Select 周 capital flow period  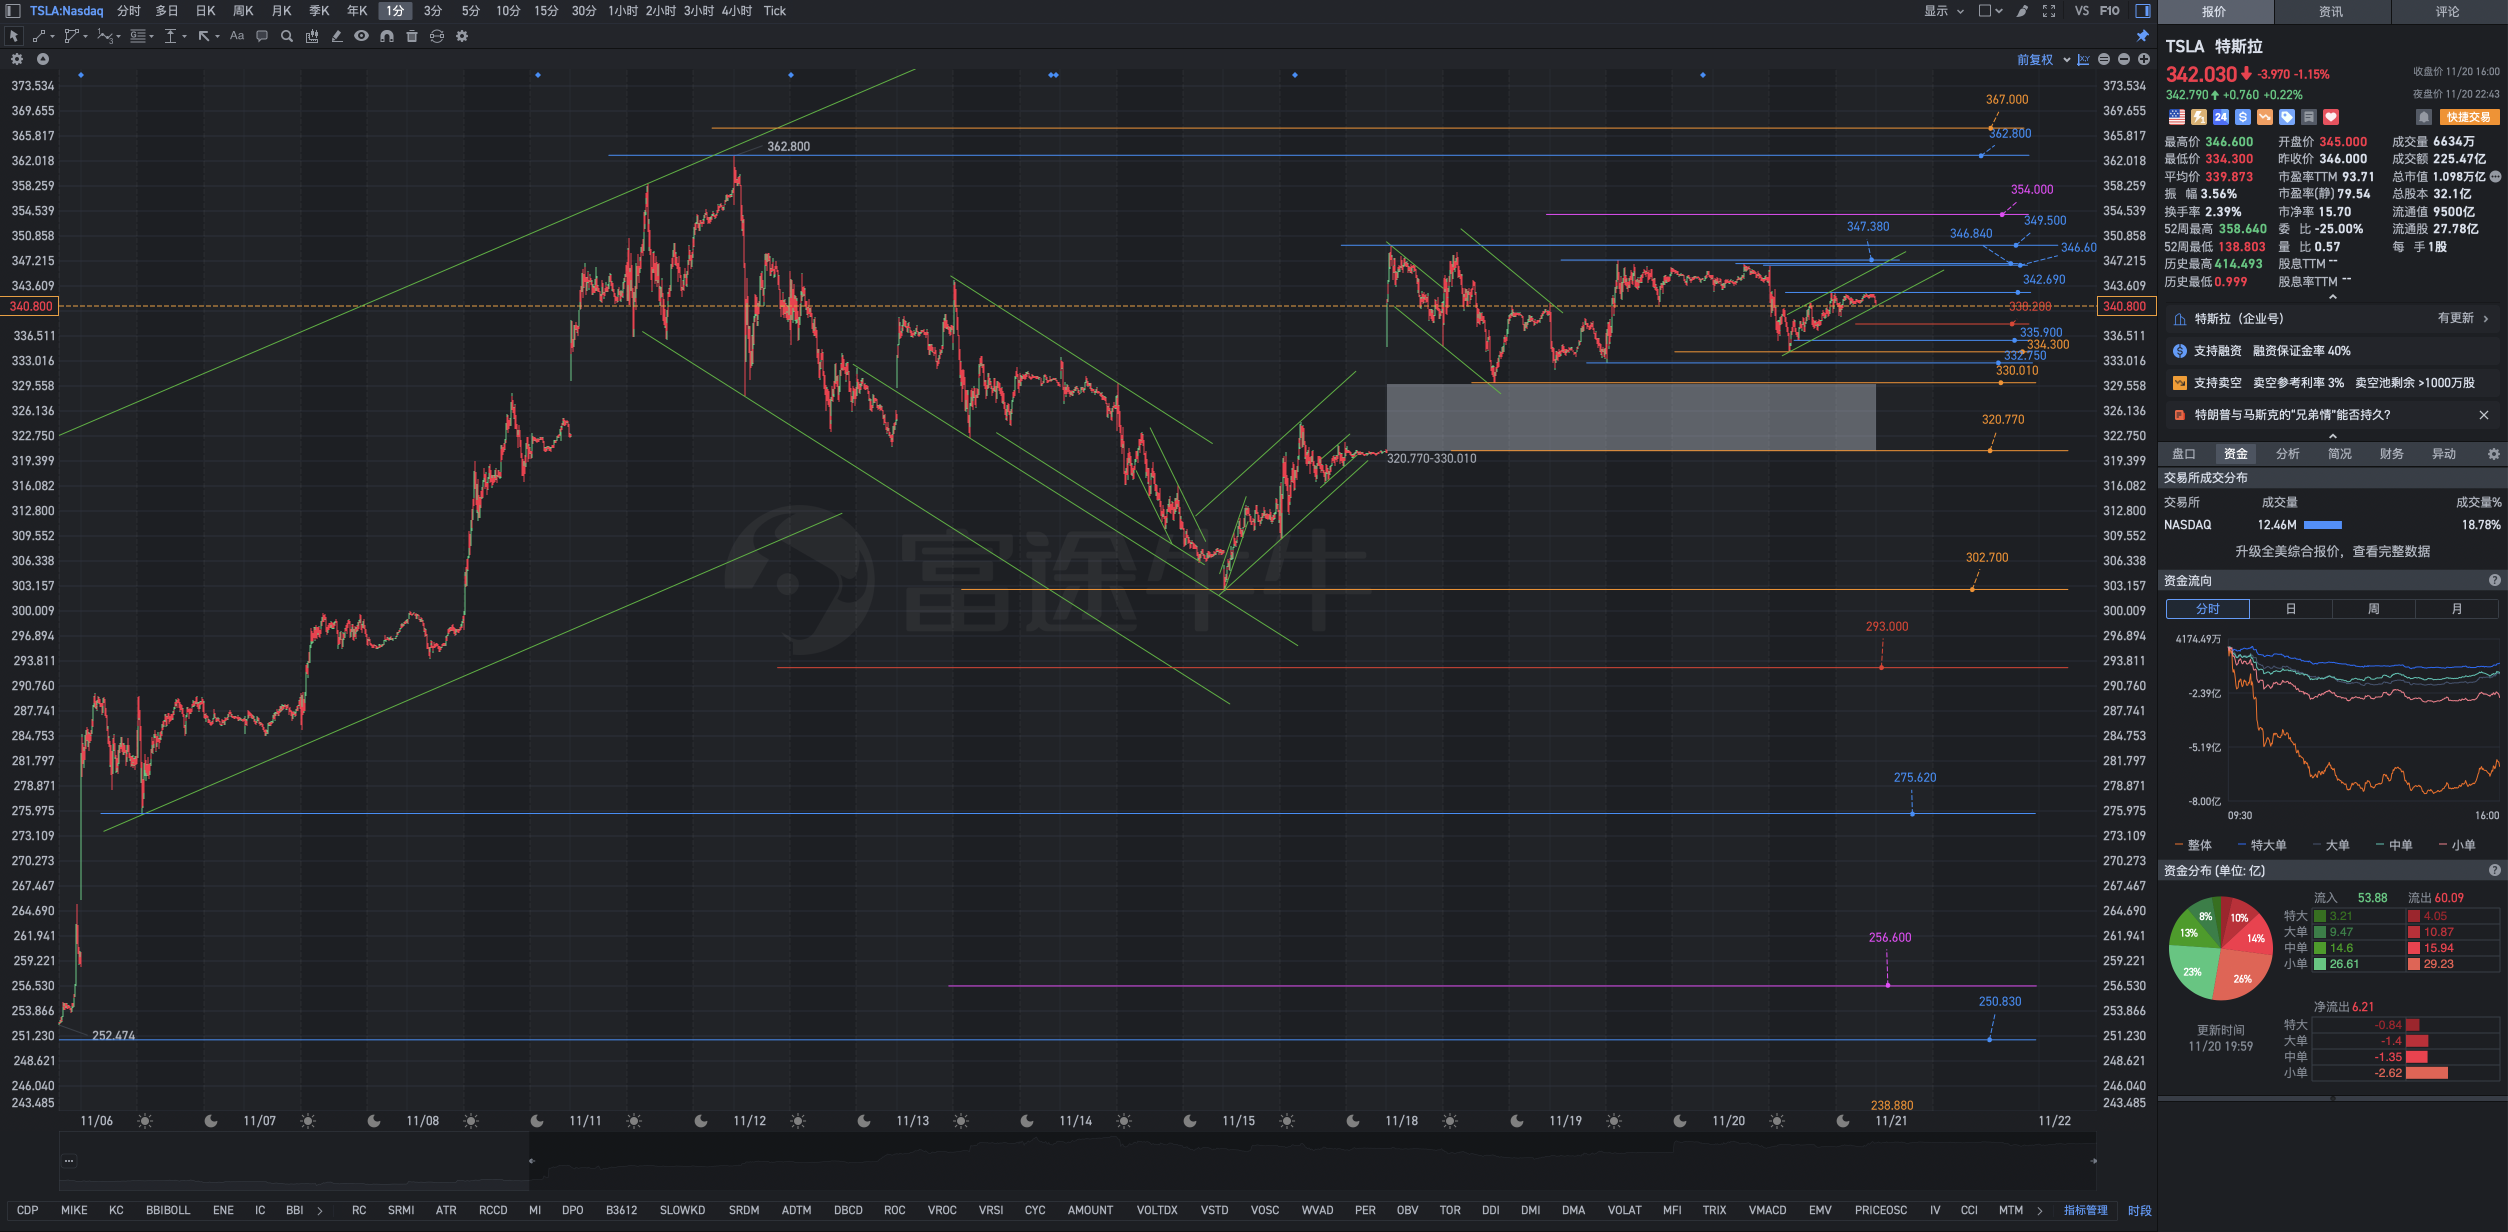click(x=2373, y=609)
